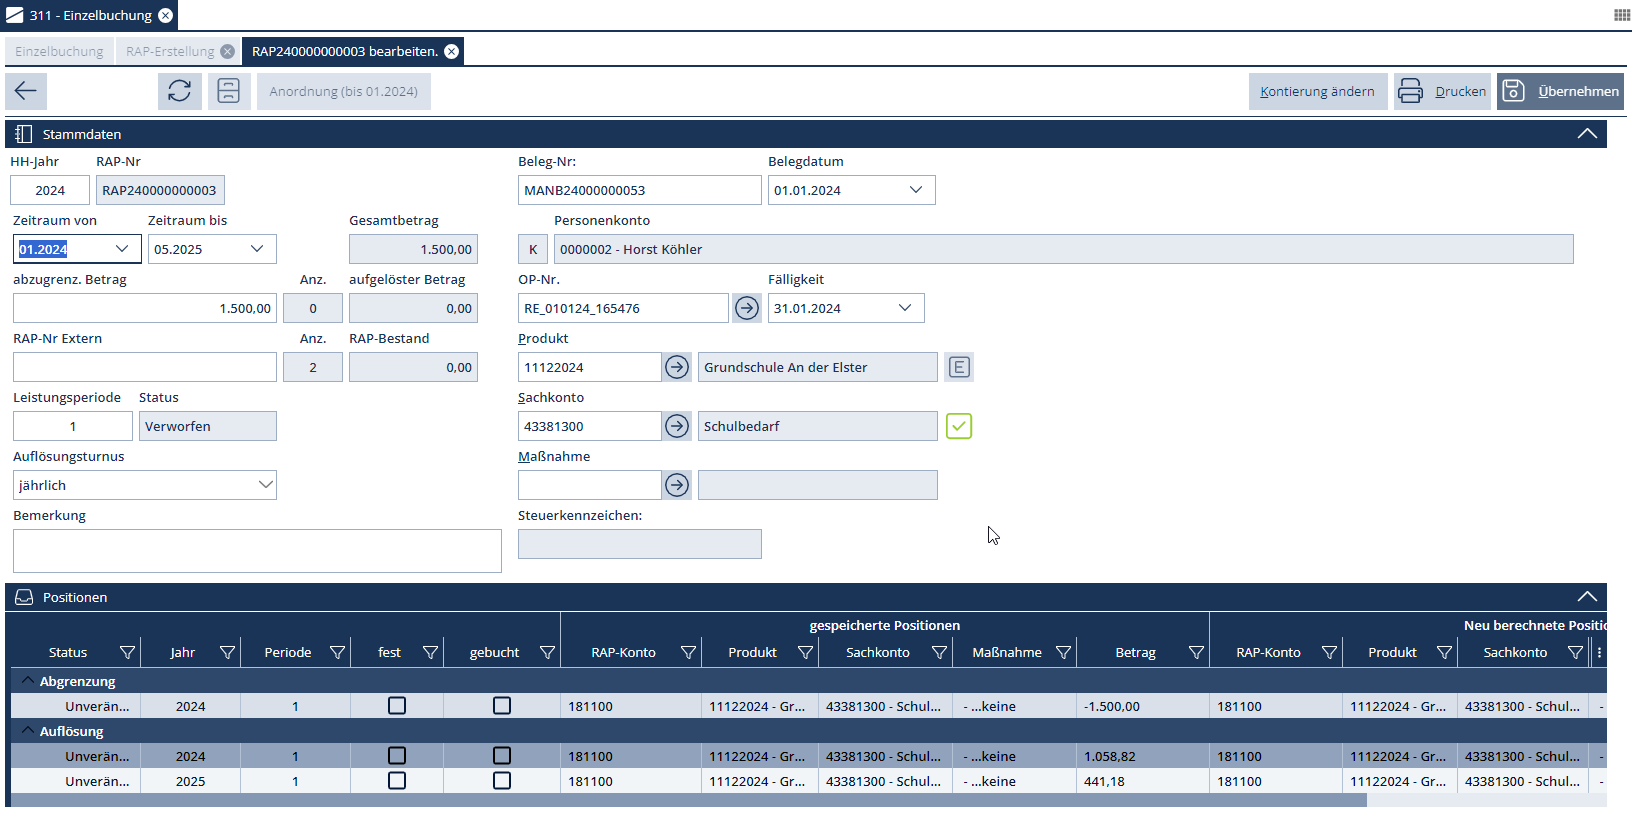
Task: Click the arrow icon next to OP-Nr. field
Action: click(x=746, y=308)
